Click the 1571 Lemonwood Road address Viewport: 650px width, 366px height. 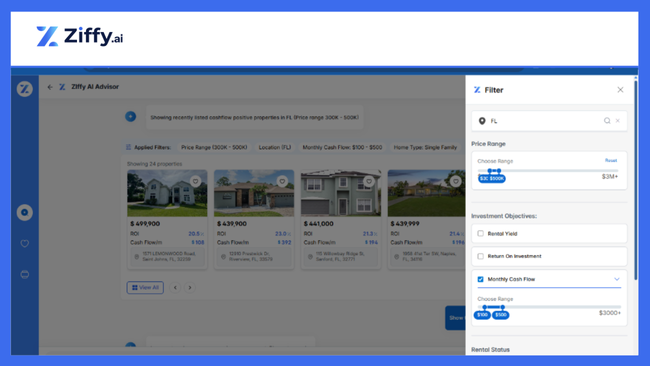point(167,257)
